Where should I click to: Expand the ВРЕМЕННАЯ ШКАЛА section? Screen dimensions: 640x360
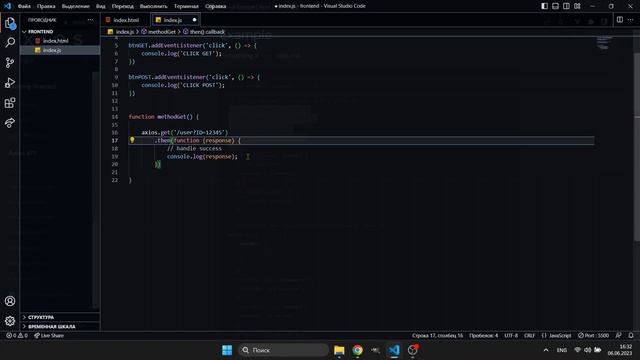[60, 327]
